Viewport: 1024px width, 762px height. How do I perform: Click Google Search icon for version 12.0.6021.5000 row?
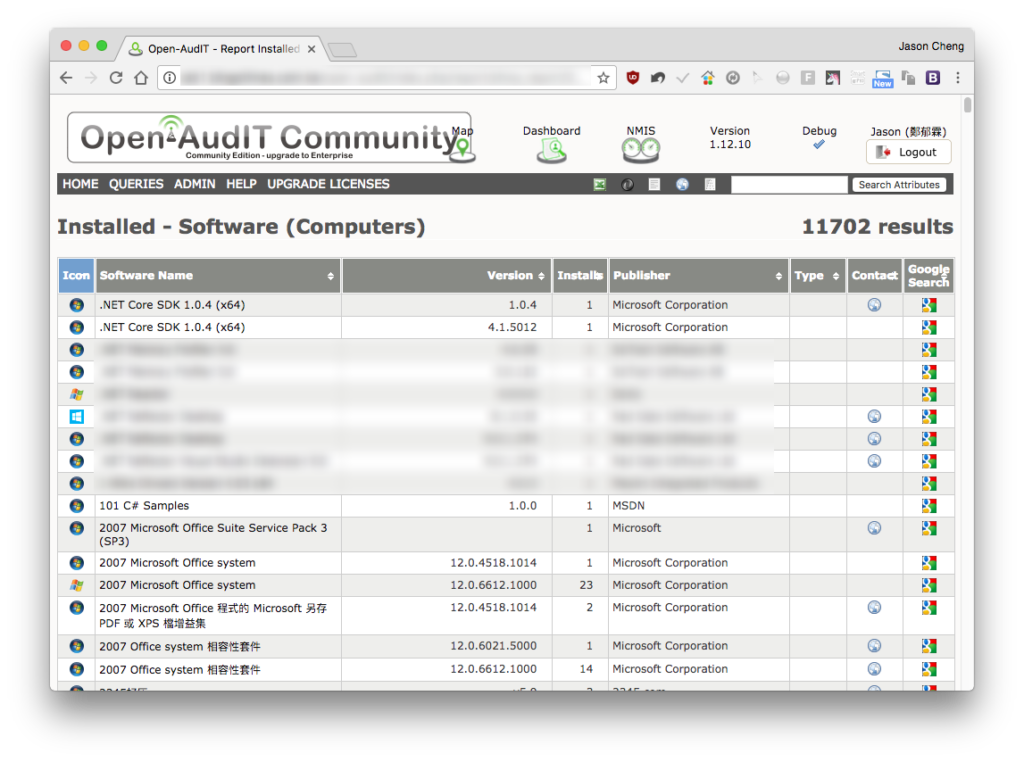(x=929, y=646)
